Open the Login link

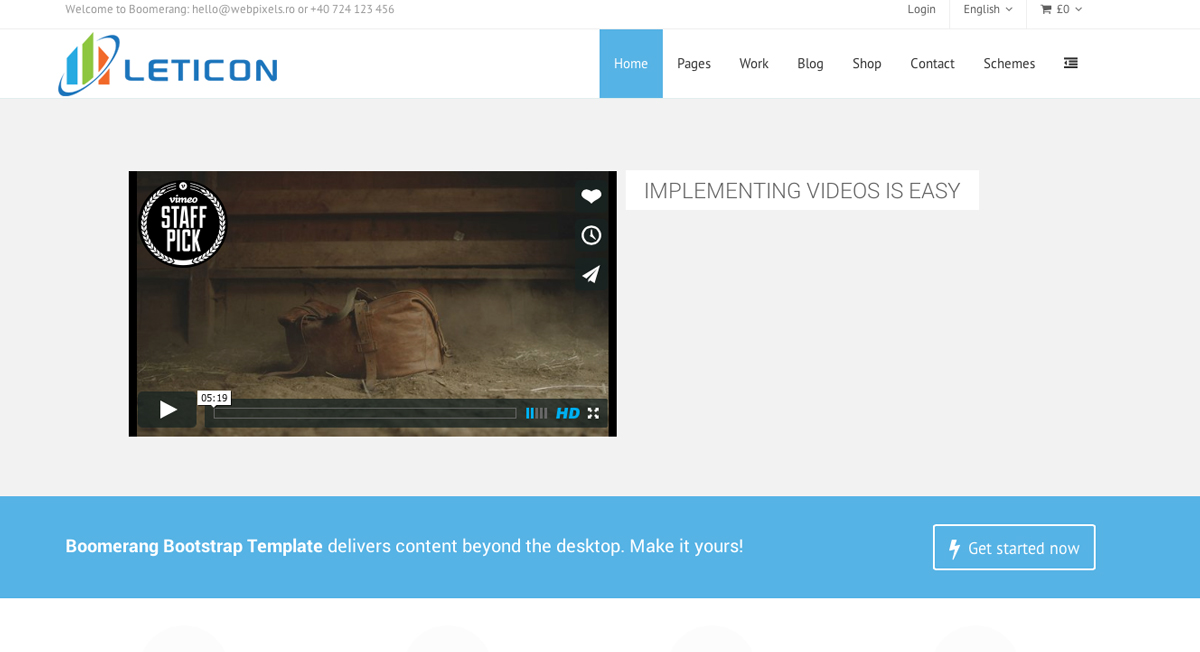(x=921, y=9)
